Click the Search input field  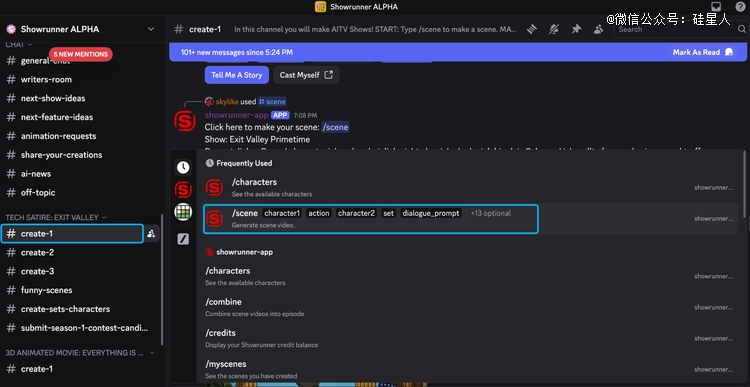pyautogui.click(x=681, y=29)
